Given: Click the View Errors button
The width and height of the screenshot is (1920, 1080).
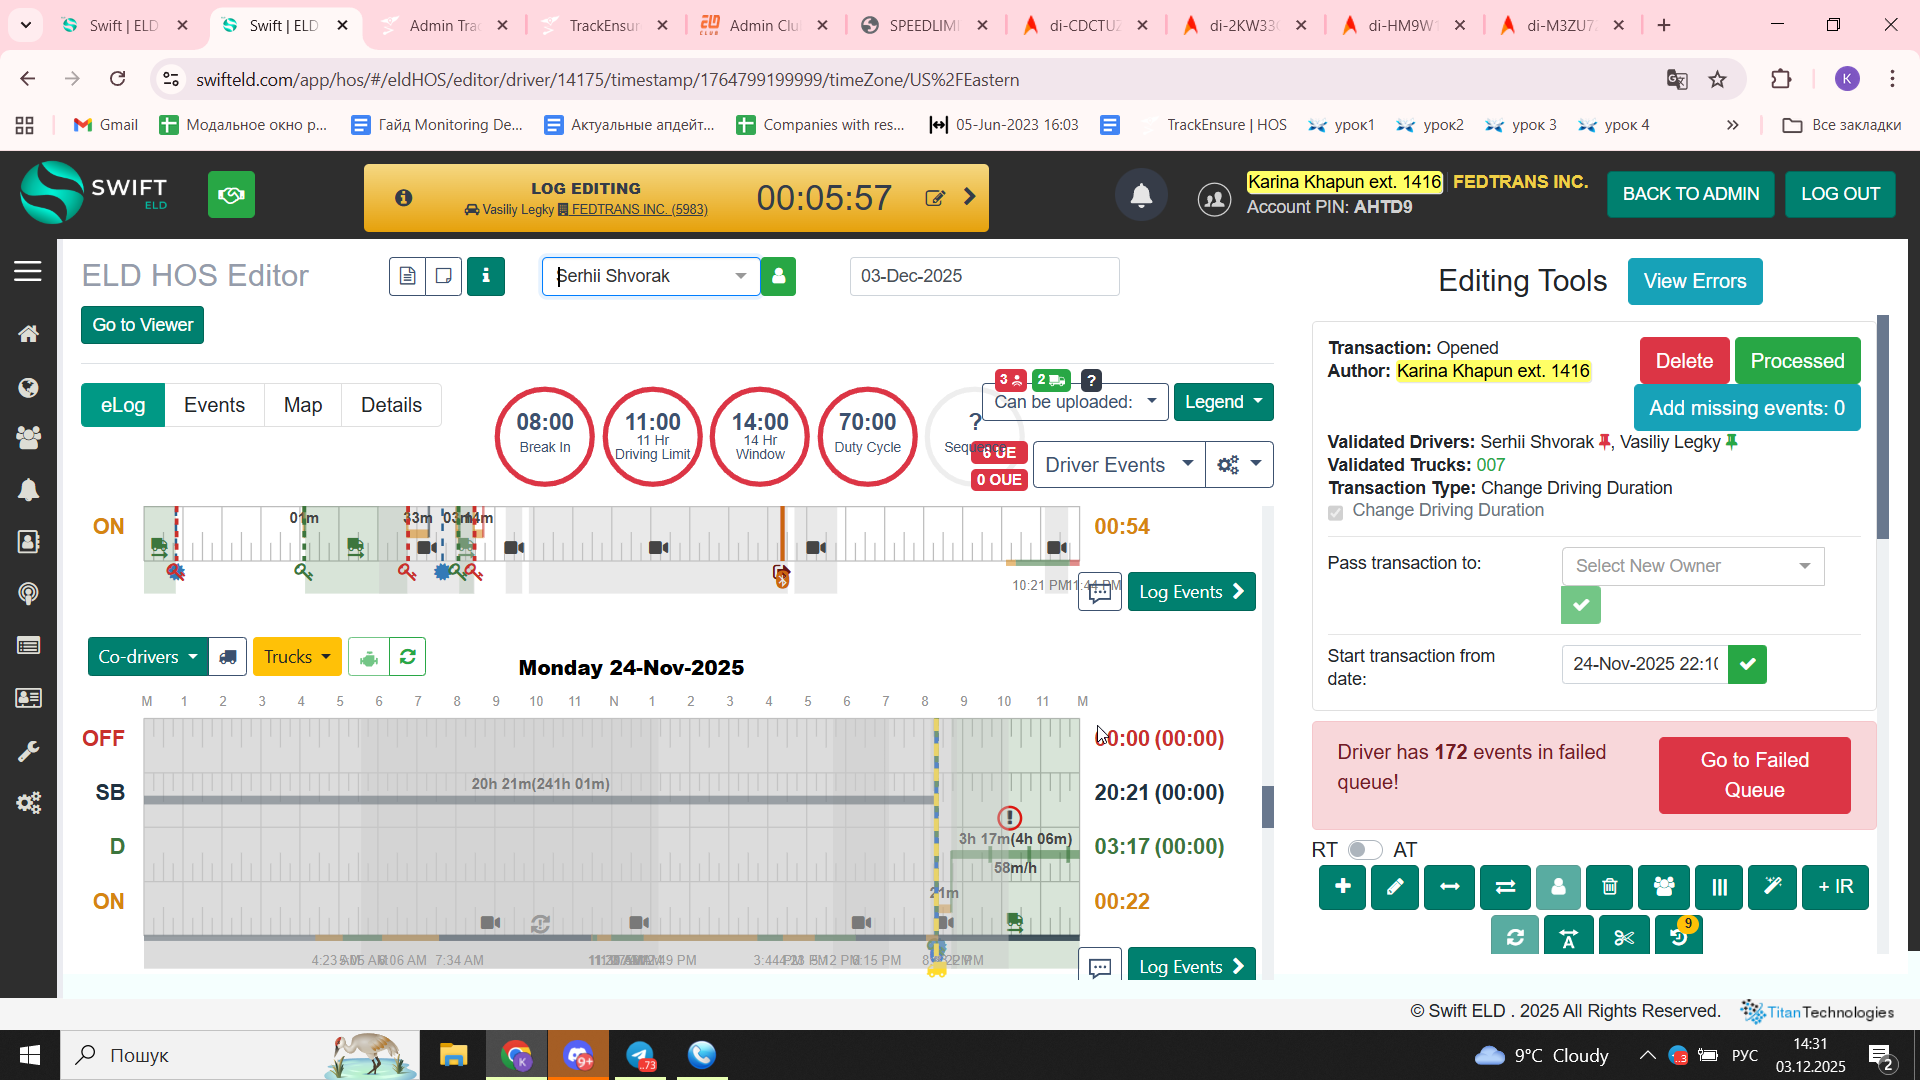Looking at the screenshot, I should pyautogui.click(x=1694, y=281).
